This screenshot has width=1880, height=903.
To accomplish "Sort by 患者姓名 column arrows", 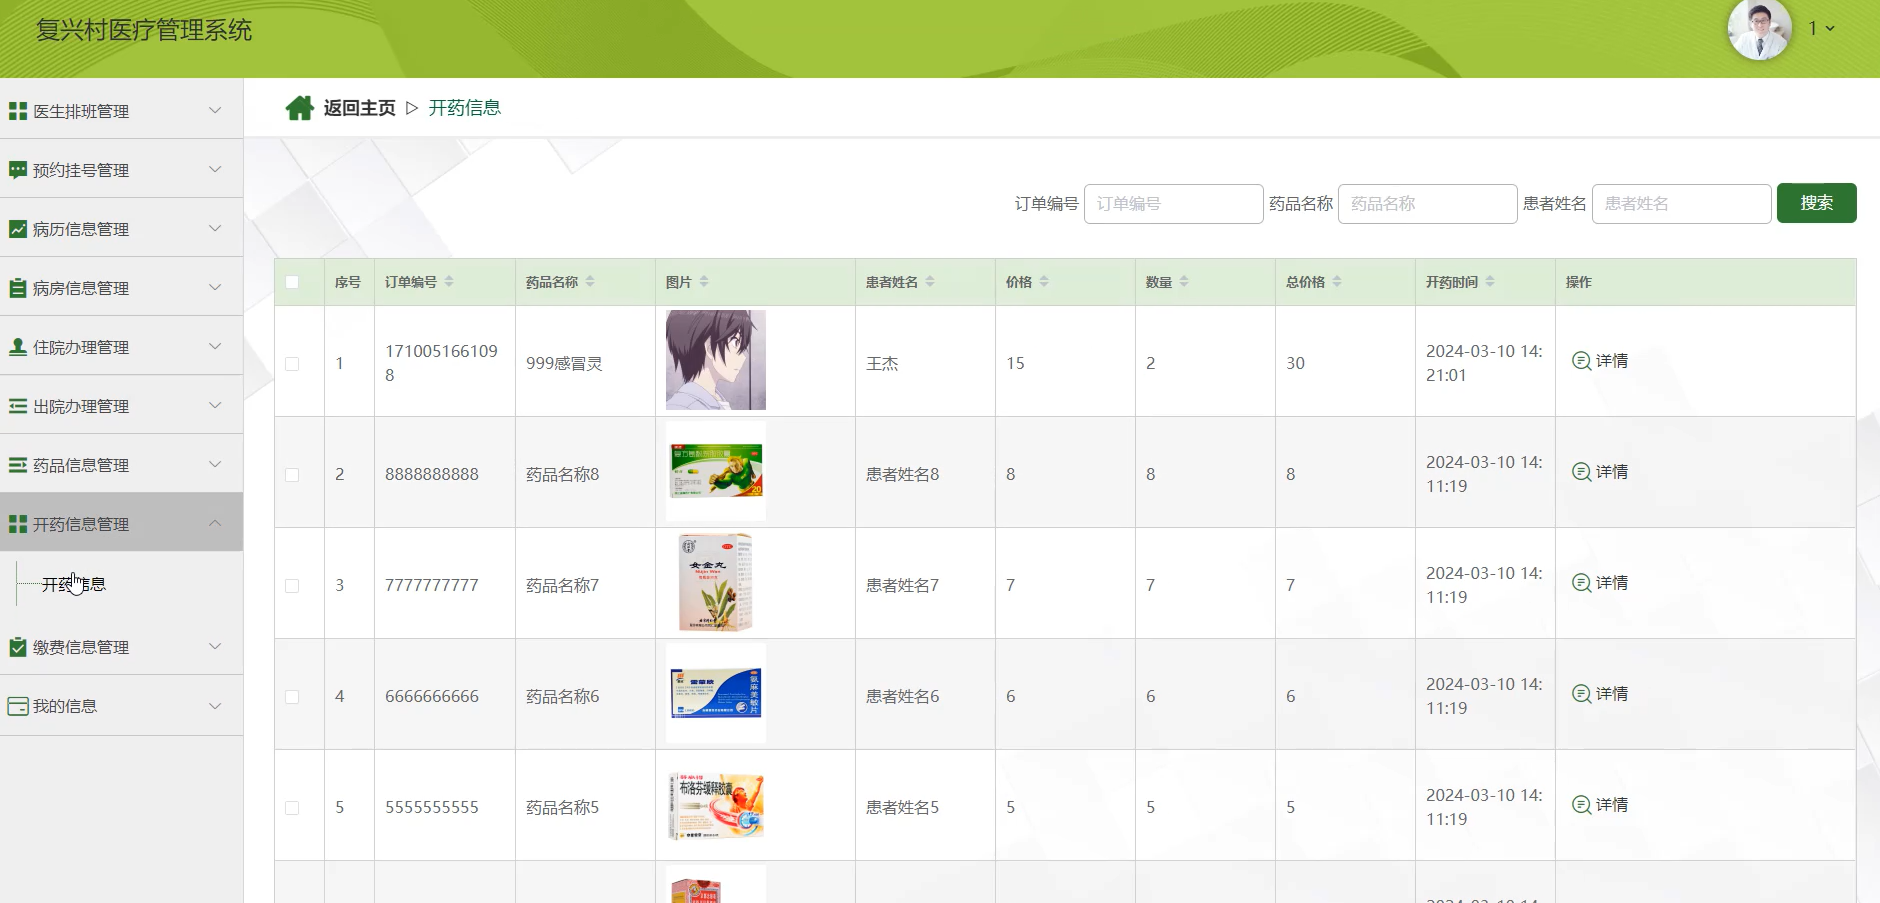I will 930,282.
